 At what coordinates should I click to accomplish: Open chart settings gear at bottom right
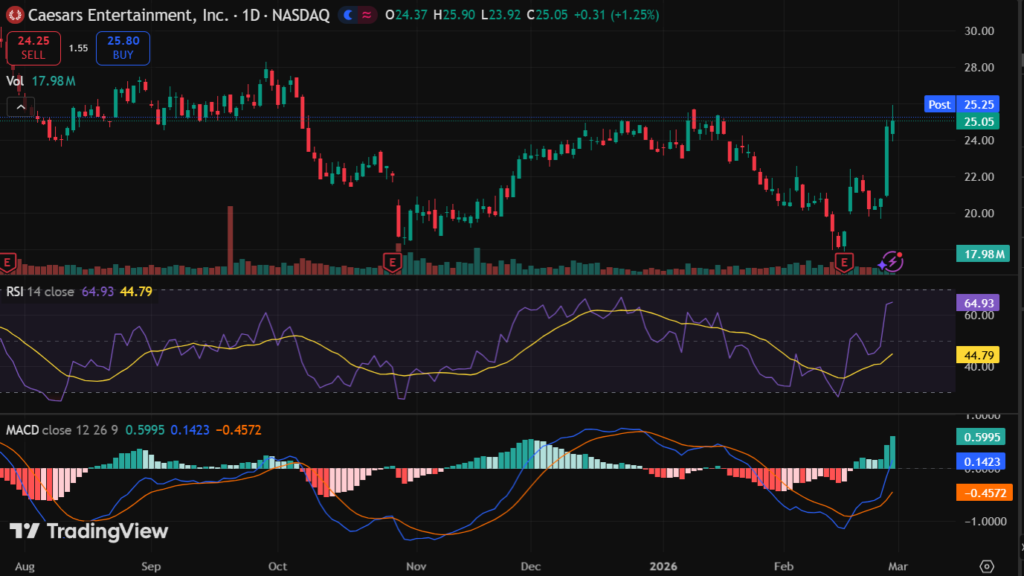(986, 565)
